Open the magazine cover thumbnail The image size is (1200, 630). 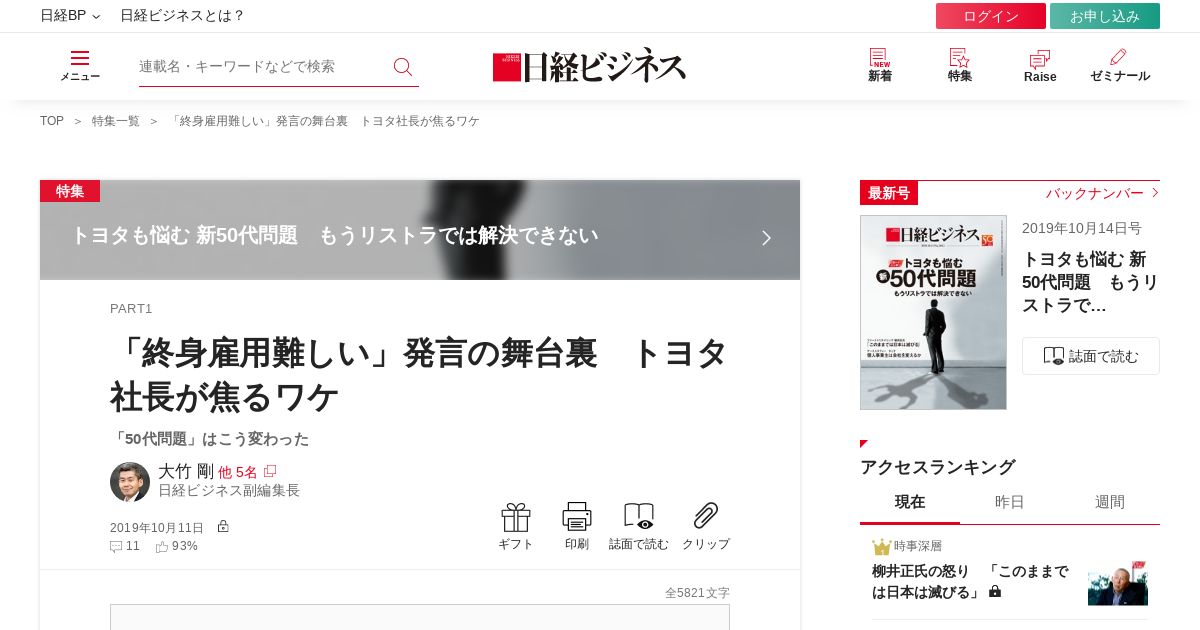tap(933, 312)
